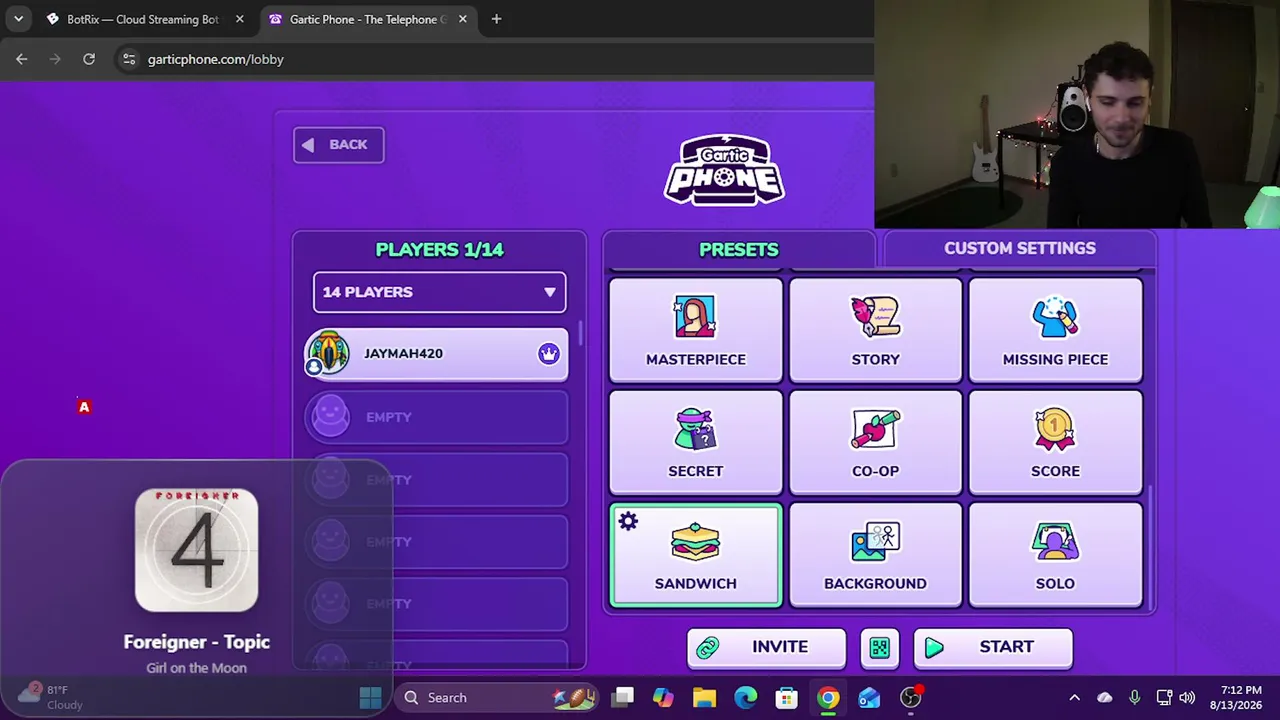Open Task View on the taskbar

(624, 698)
